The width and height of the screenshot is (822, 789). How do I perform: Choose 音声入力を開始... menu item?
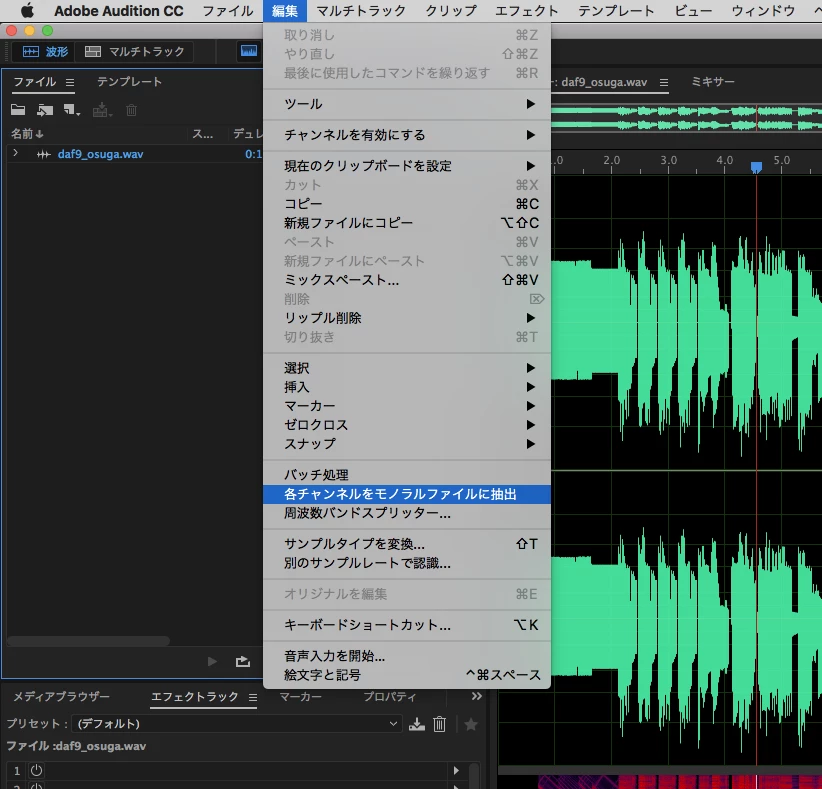[x=407, y=656]
